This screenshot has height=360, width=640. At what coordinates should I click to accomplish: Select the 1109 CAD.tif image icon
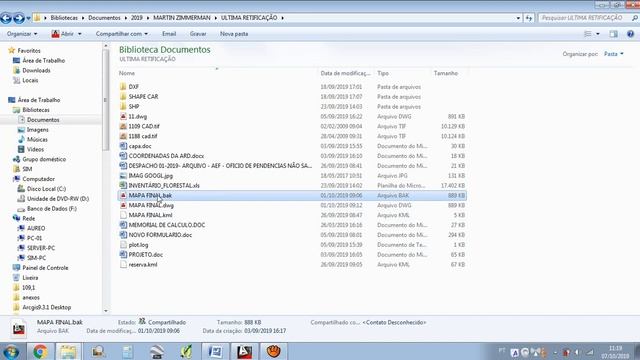click(x=123, y=126)
